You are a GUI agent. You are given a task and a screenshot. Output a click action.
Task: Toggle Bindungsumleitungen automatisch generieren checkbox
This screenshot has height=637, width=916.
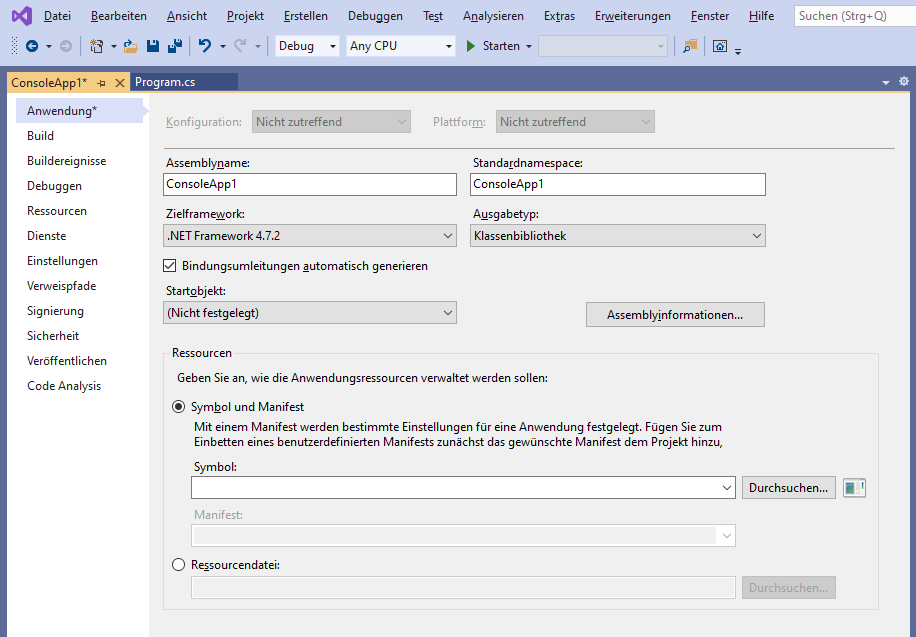coord(169,266)
